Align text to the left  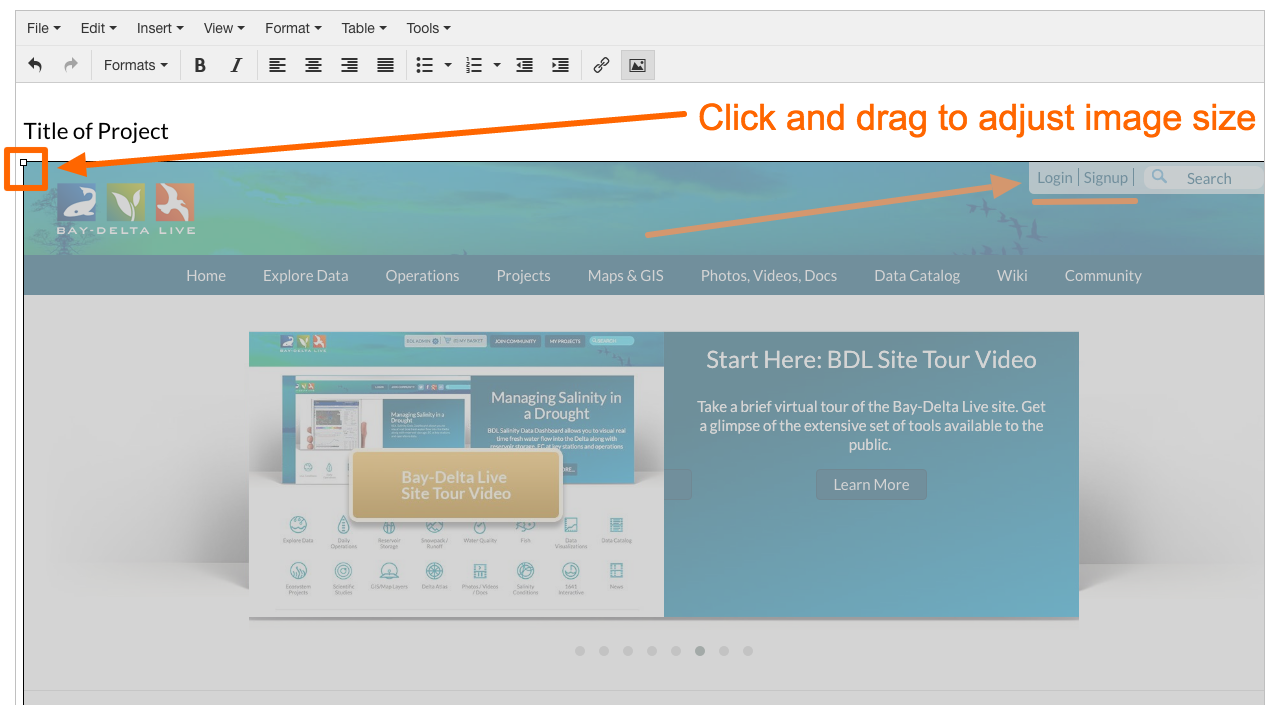[277, 65]
